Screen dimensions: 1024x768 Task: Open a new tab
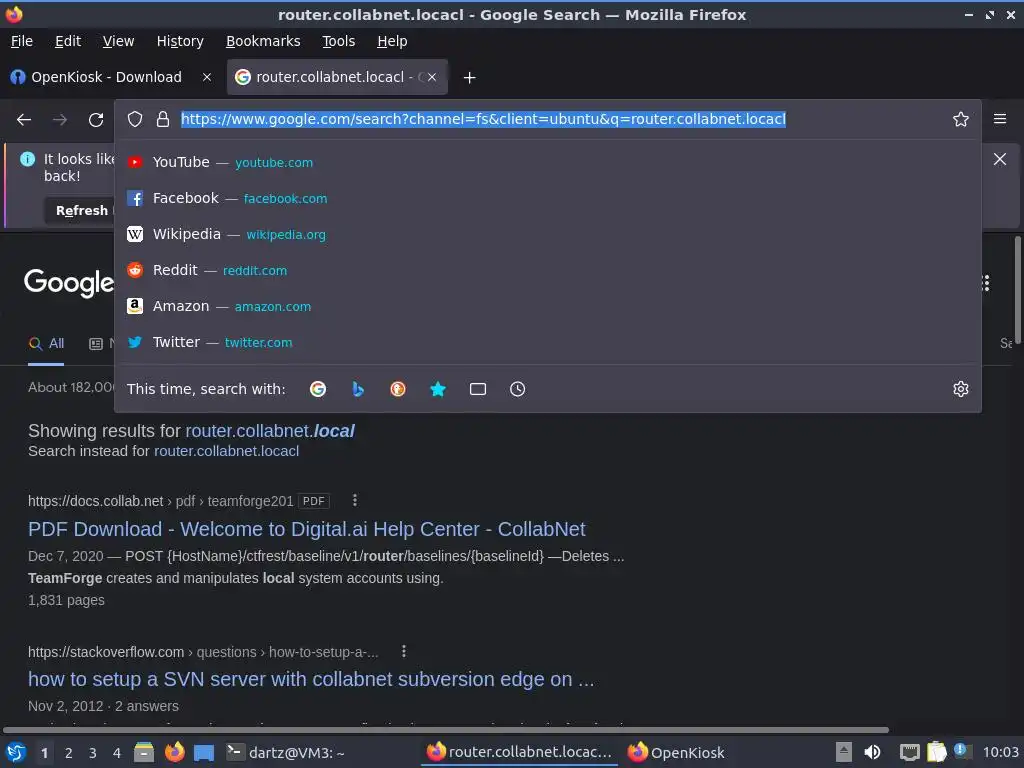coord(469,78)
